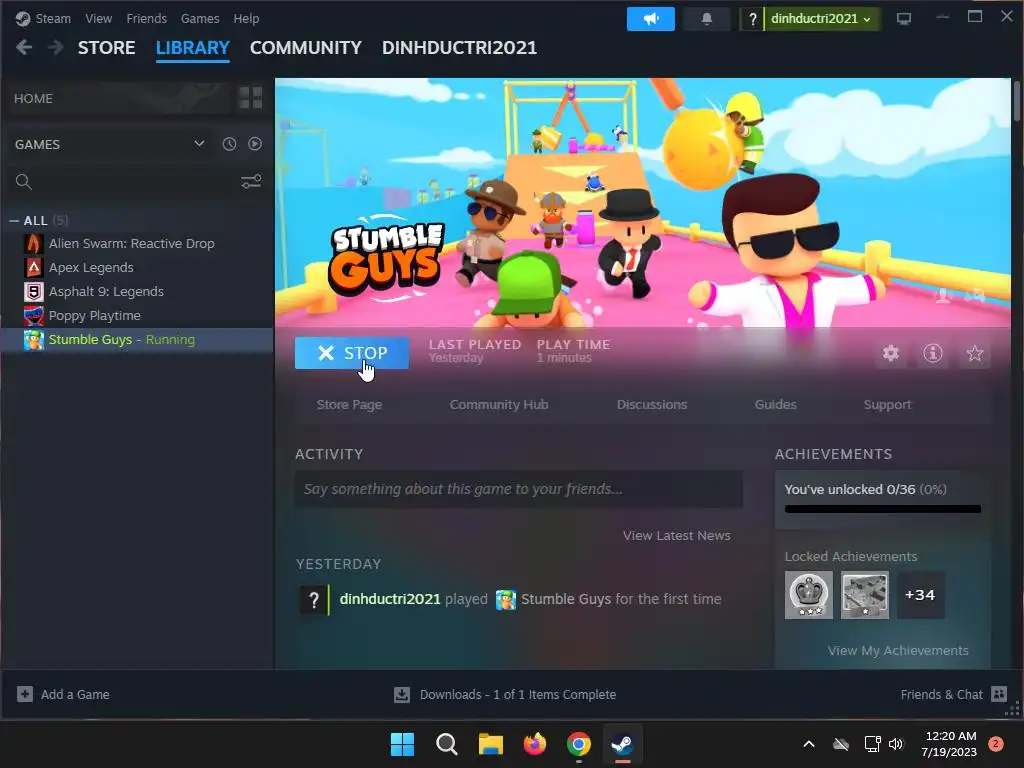Visit the Community Hub link
The image size is (1024, 768).
click(x=499, y=405)
